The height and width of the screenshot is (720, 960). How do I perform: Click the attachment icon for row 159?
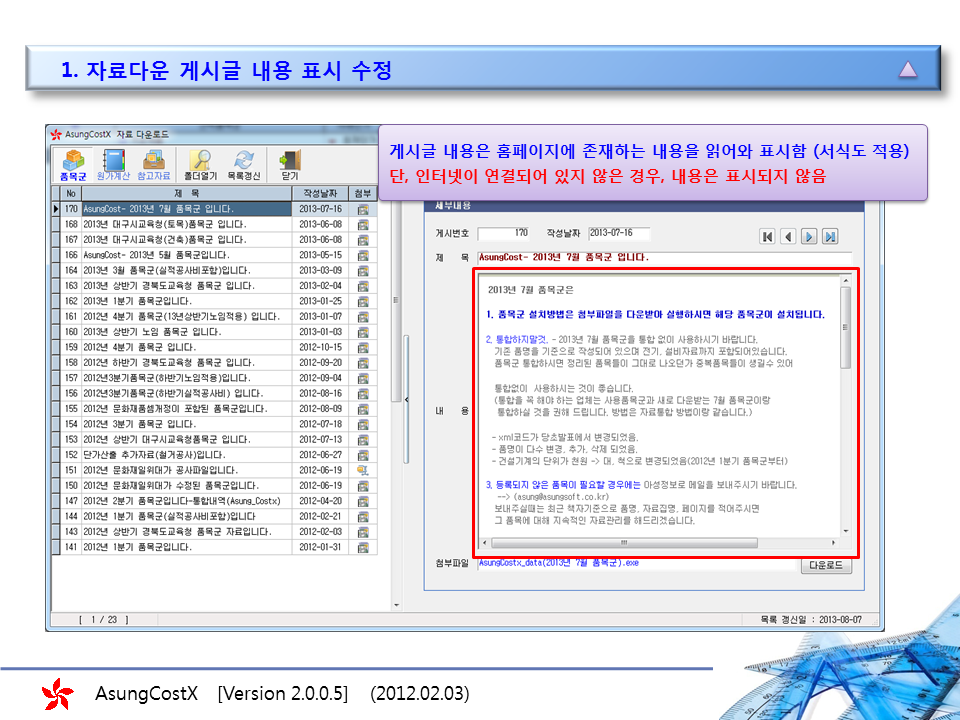(363, 347)
